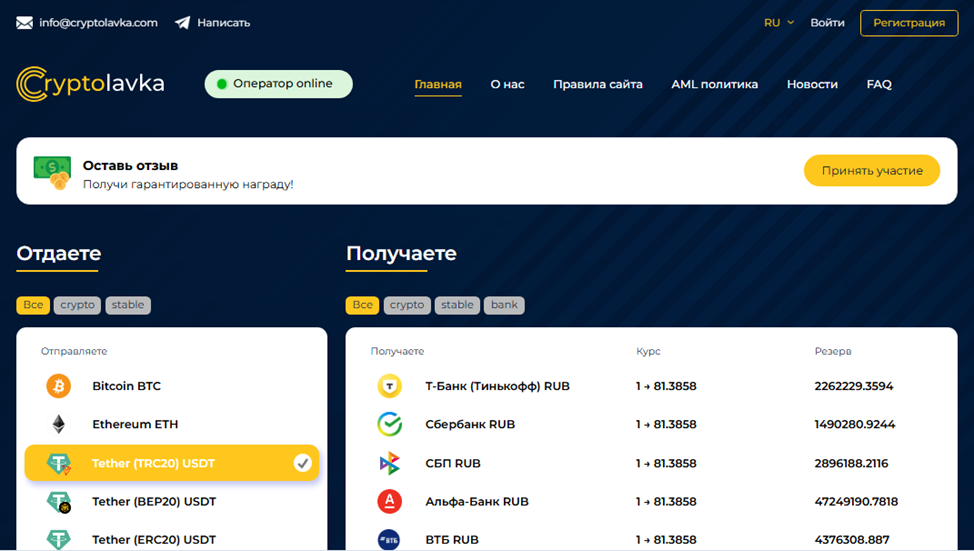Select Tether (TRC20) USDT row

click(171, 463)
